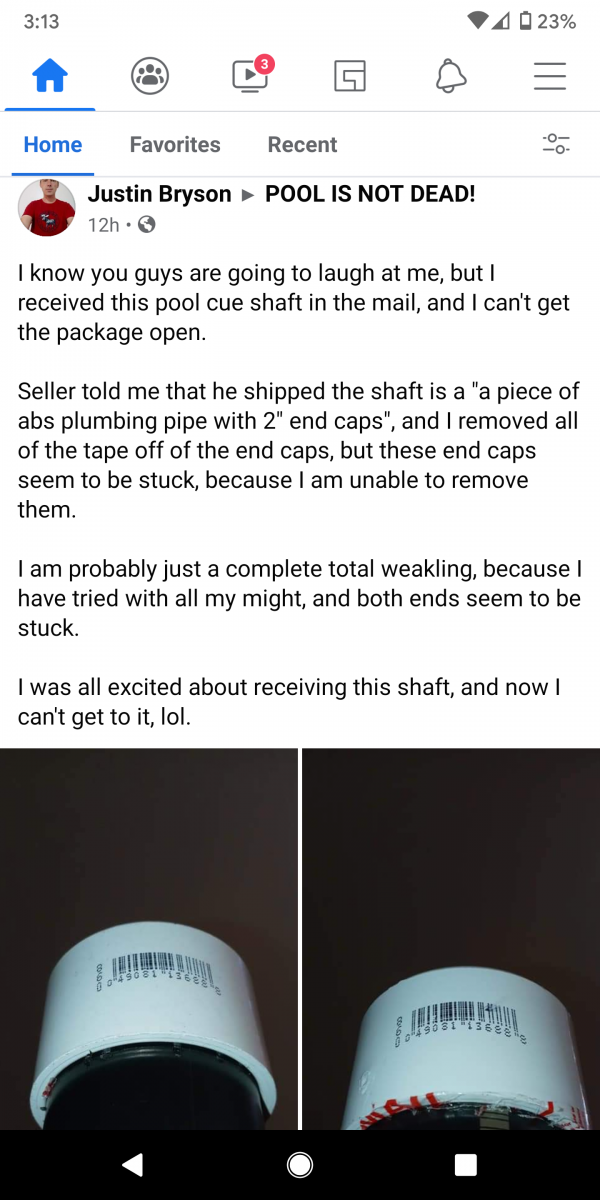Open the feed filter sliders icon
The width and height of the screenshot is (600, 1200).
556,144
